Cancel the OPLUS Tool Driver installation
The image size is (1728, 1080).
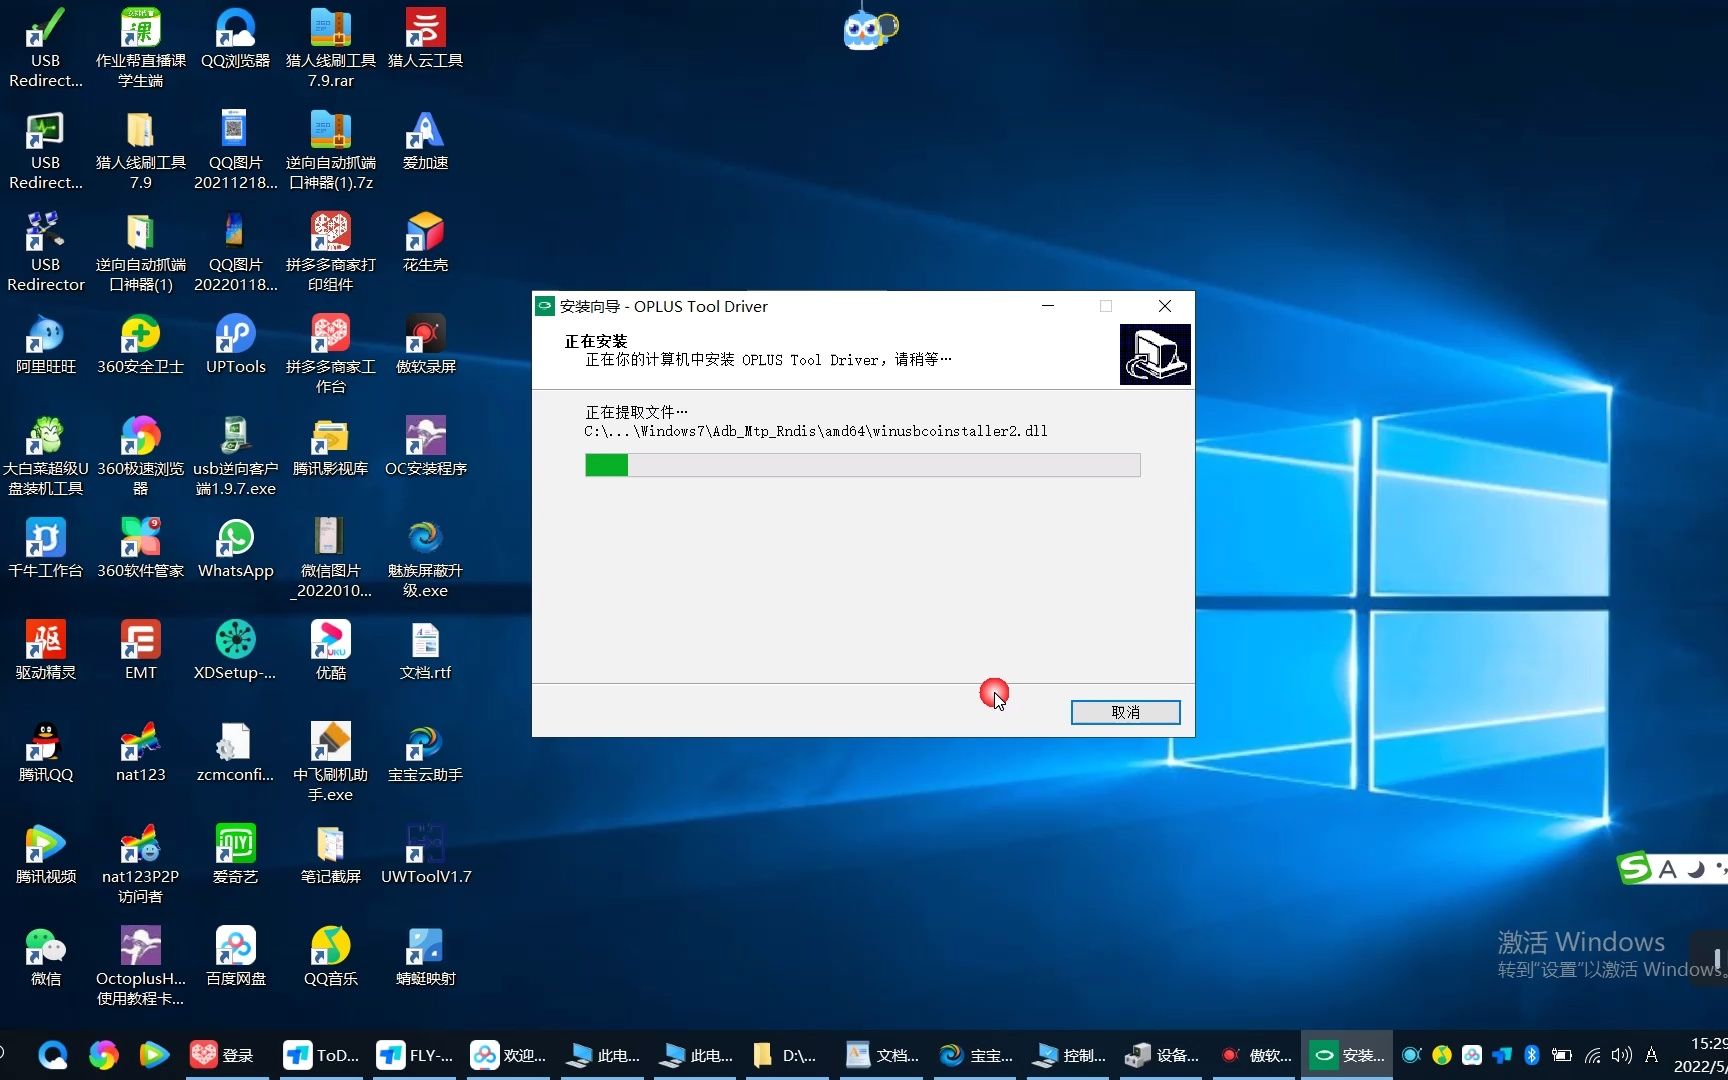point(1125,712)
